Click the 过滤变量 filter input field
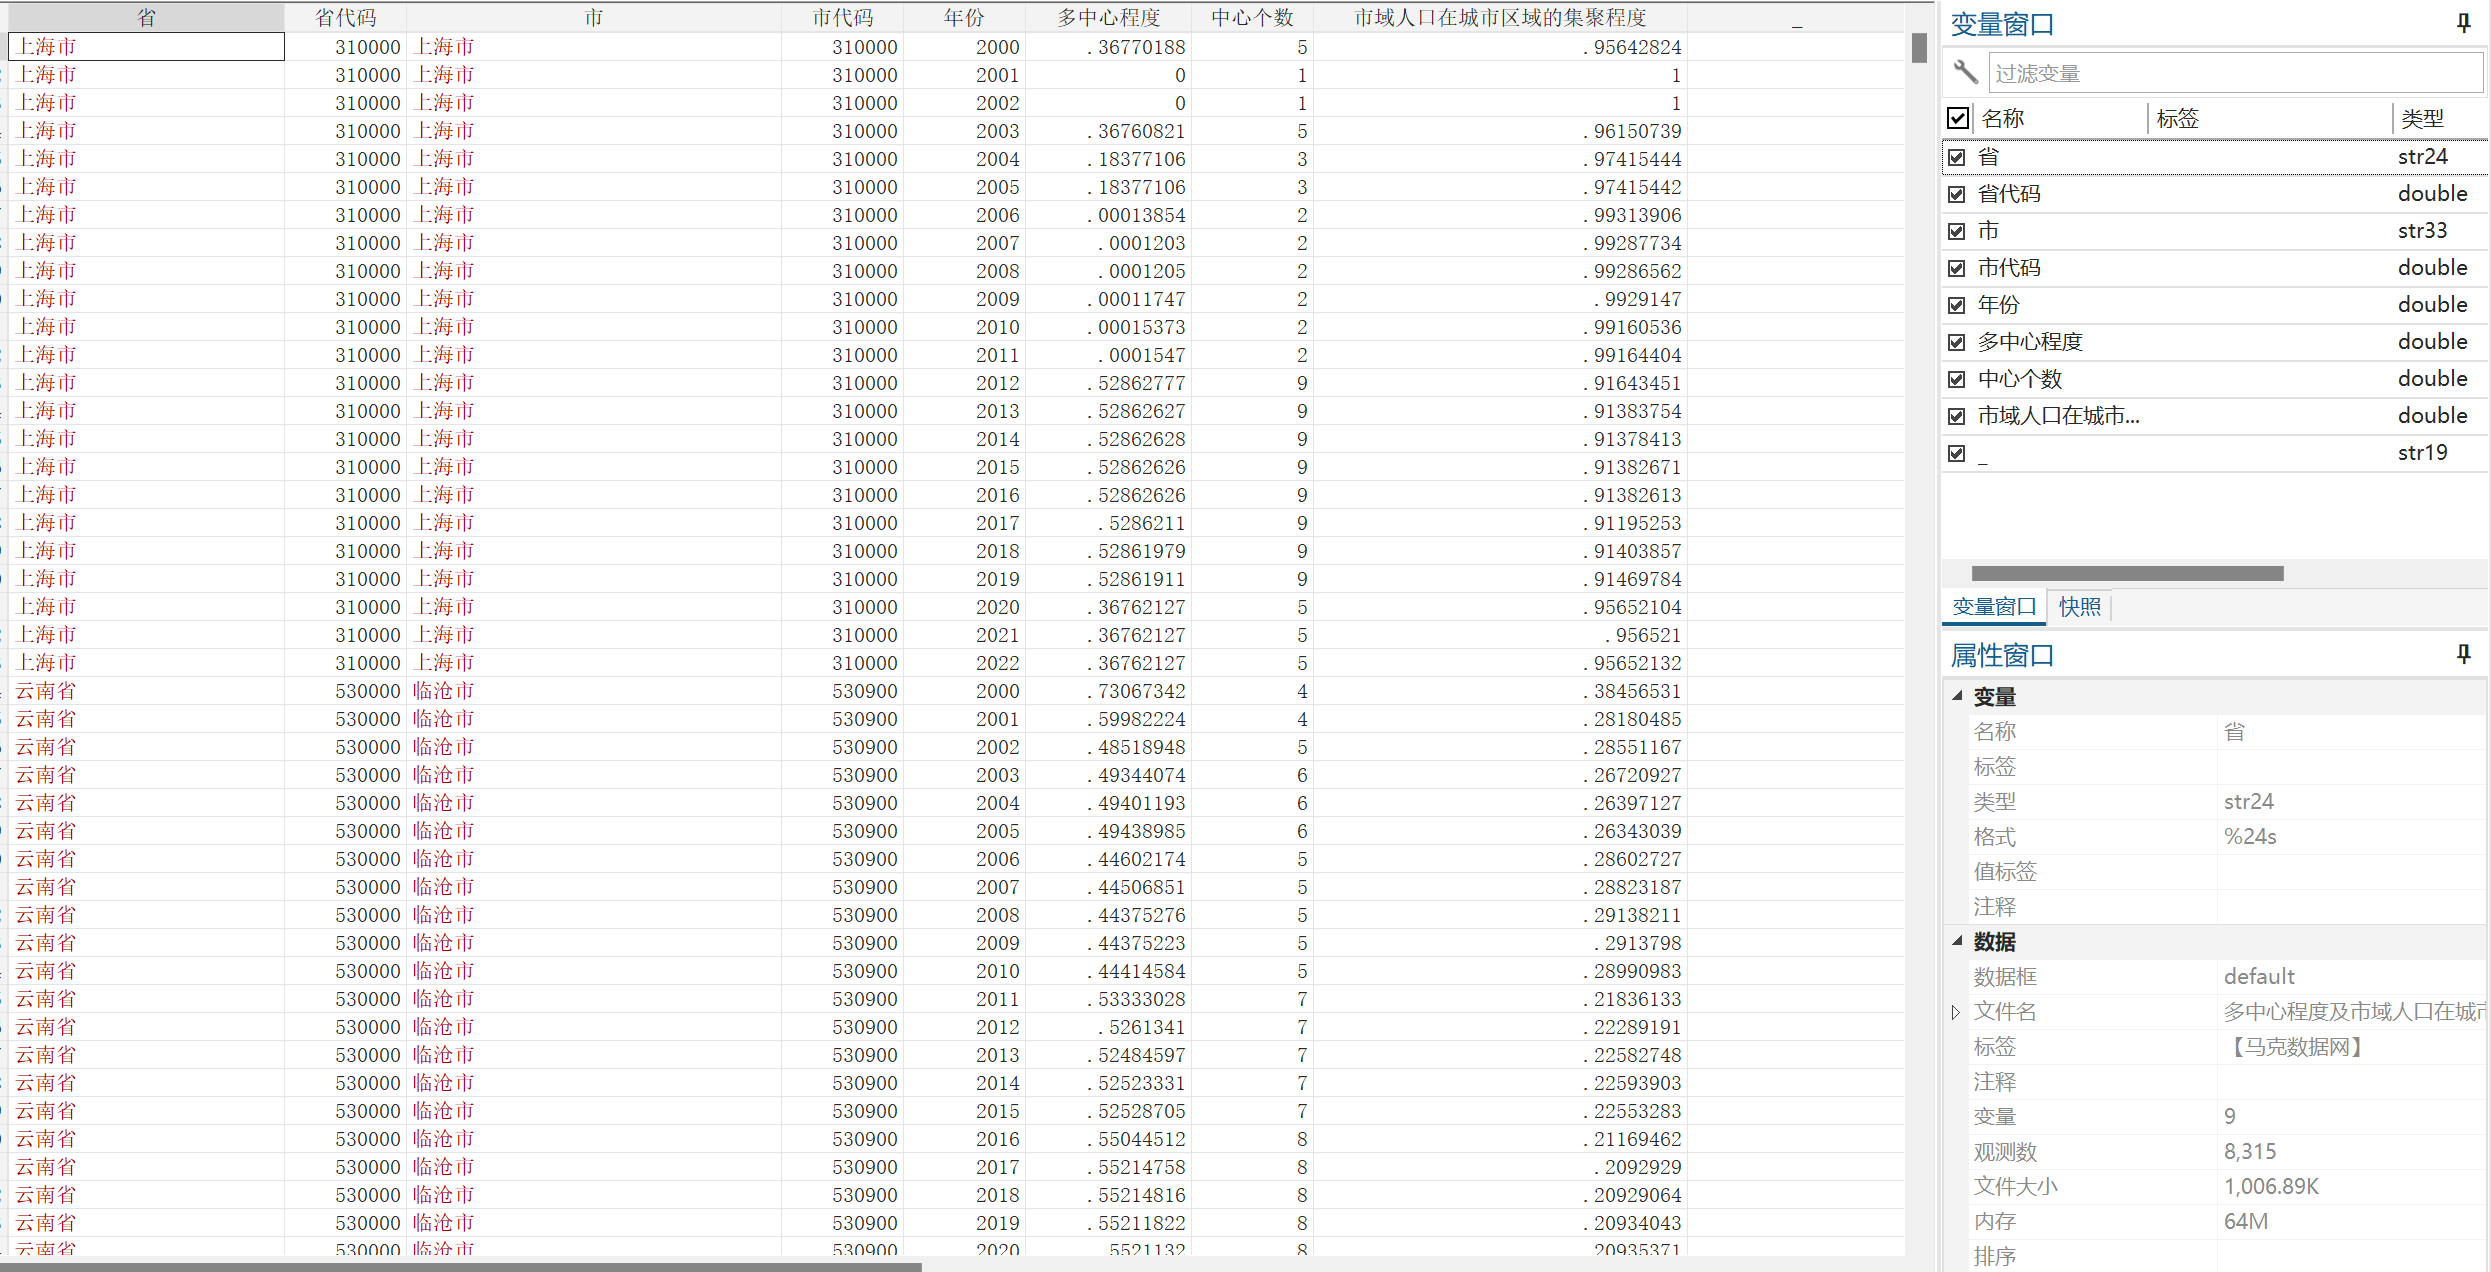Viewport: 2491px width, 1272px height. [x=2235, y=73]
